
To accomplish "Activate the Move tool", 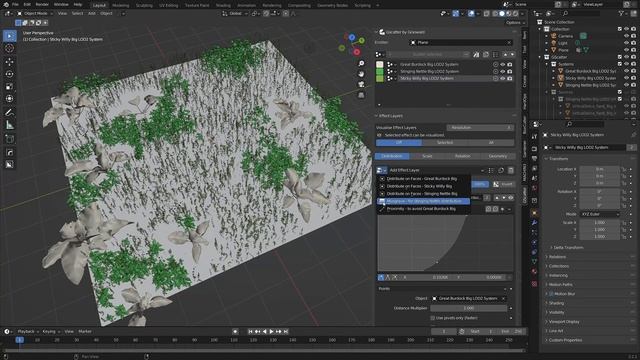I will (10, 62).
